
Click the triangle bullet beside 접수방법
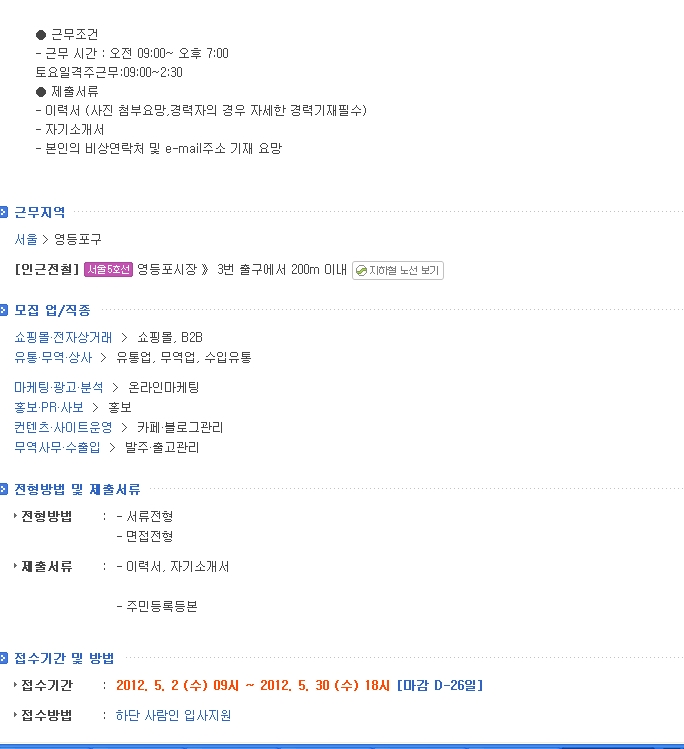pos(15,715)
